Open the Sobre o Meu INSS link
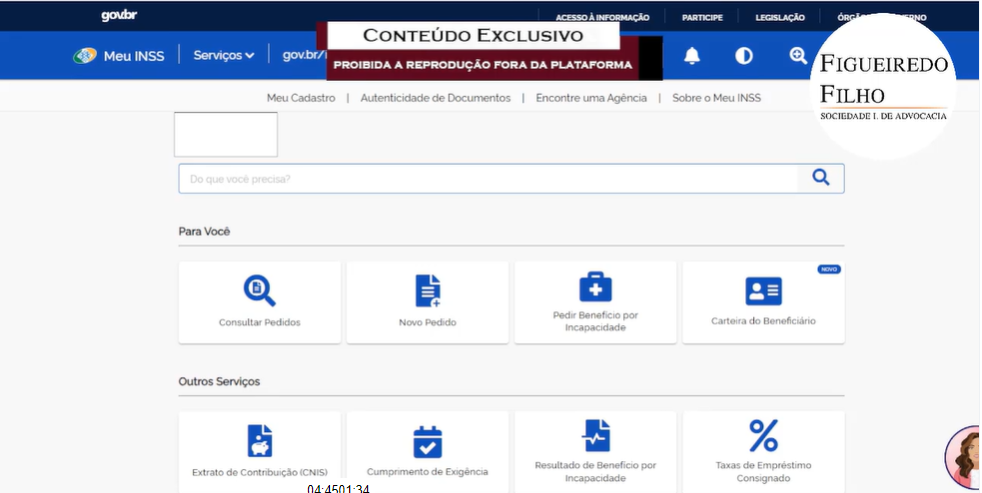The width and height of the screenshot is (982, 493). [x=716, y=98]
